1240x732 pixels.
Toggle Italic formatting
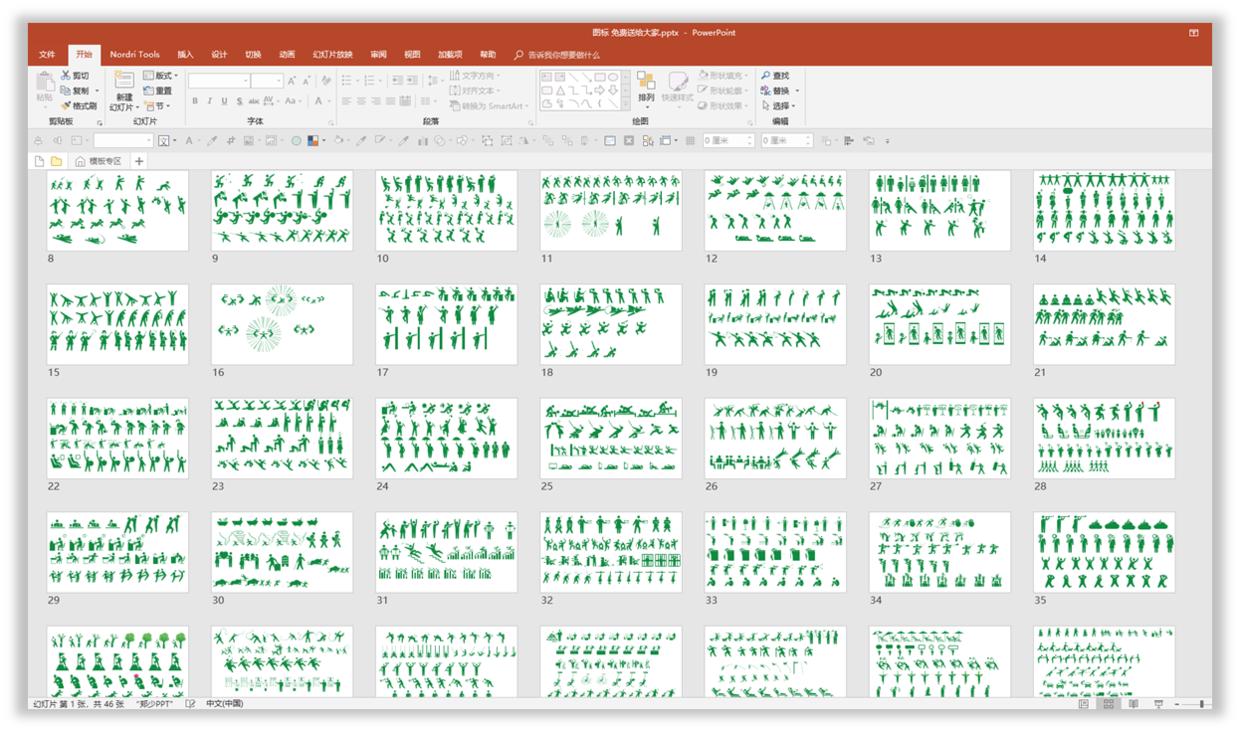210,101
